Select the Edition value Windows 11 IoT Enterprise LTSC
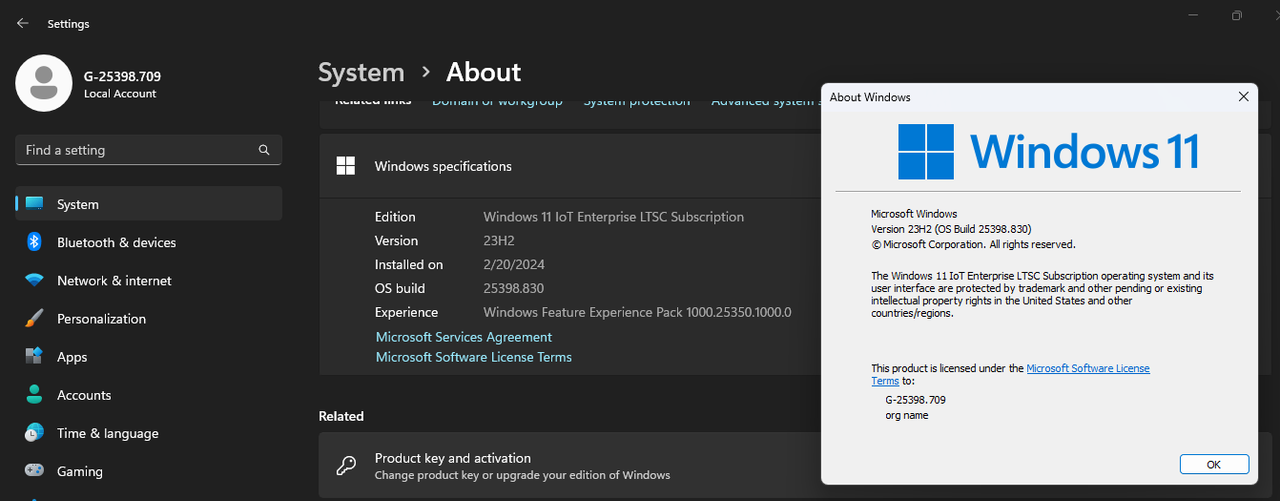 click(x=613, y=216)
